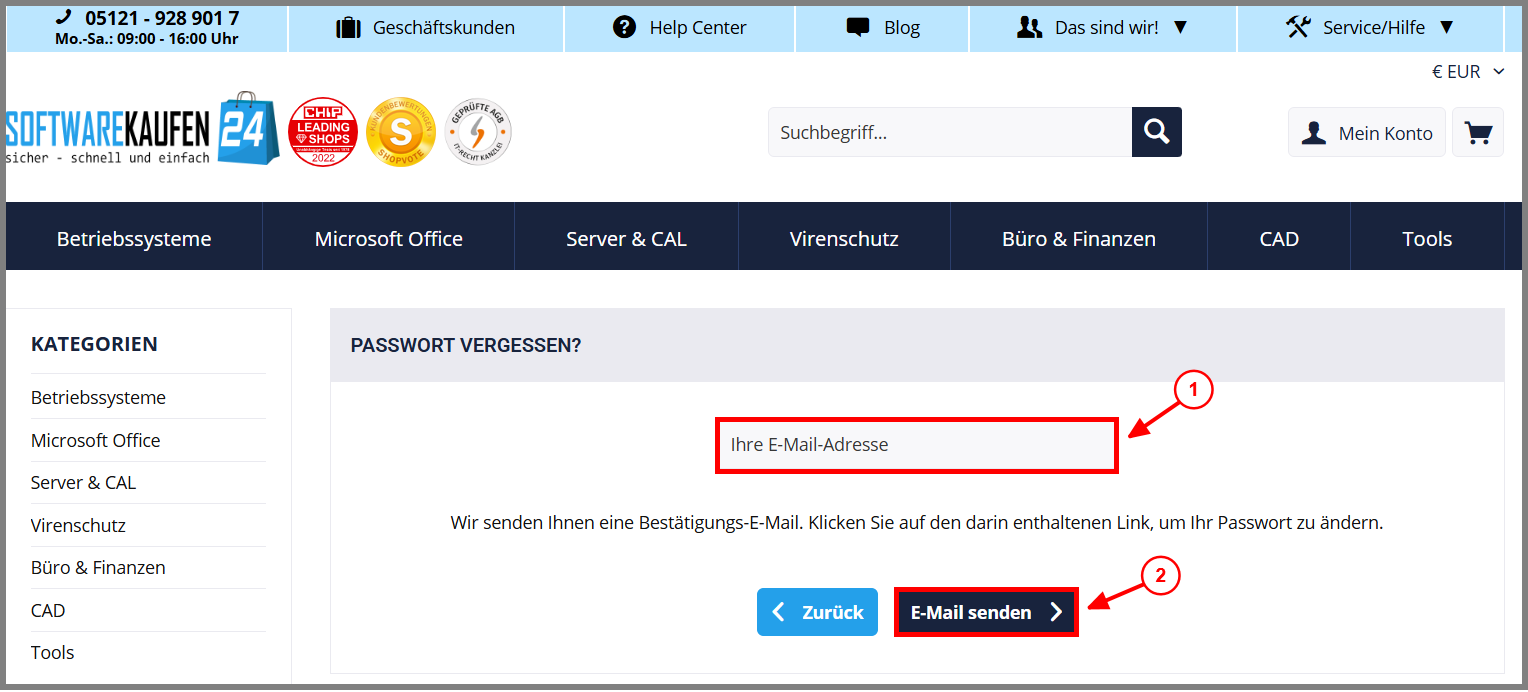Click the right chevron on E-Mail senden

point(1056,612)
